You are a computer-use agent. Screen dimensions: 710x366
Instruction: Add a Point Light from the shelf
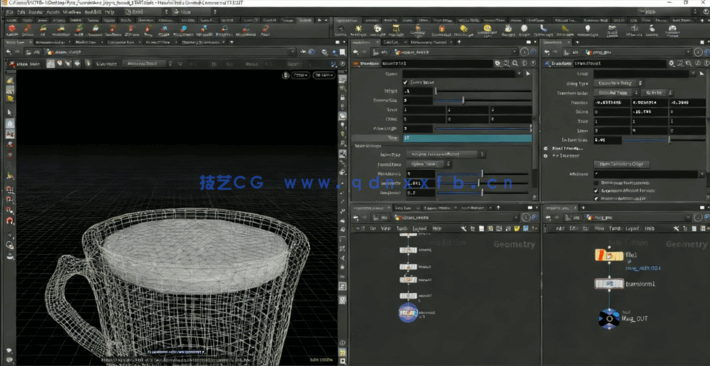[358, 30]
